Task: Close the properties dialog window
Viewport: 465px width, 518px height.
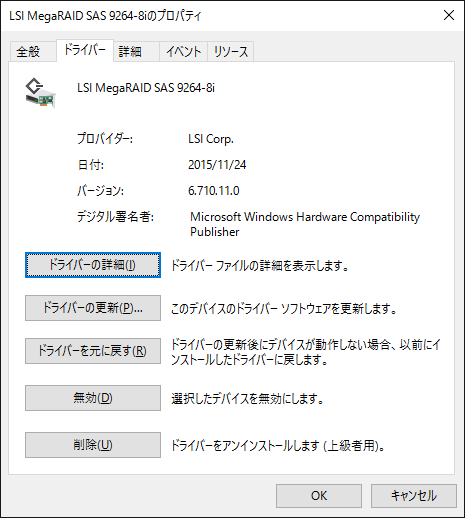Action: [449, 15]
